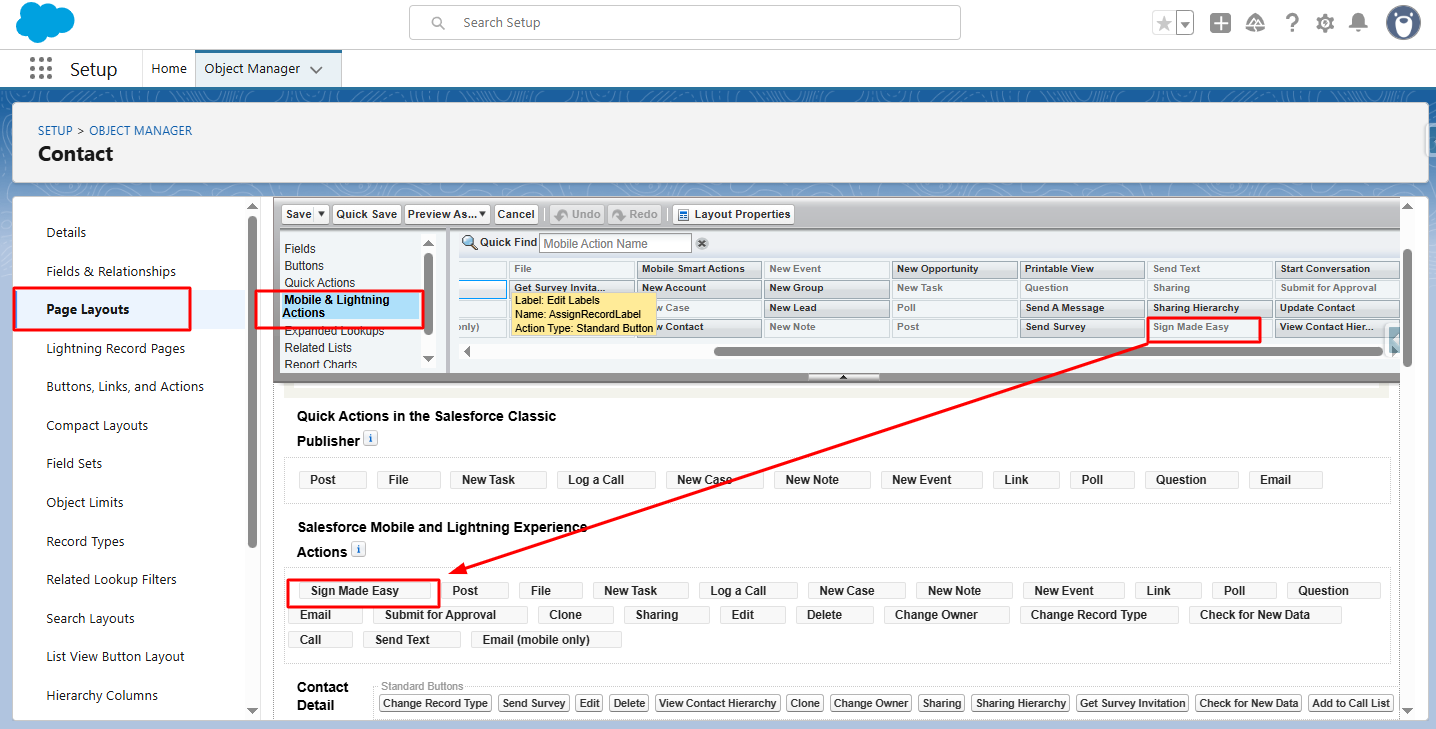Image resolution: width=1436 pixels, height=729 pixels.
Task: Click the Quick Save button
Action: pos(366,214)
